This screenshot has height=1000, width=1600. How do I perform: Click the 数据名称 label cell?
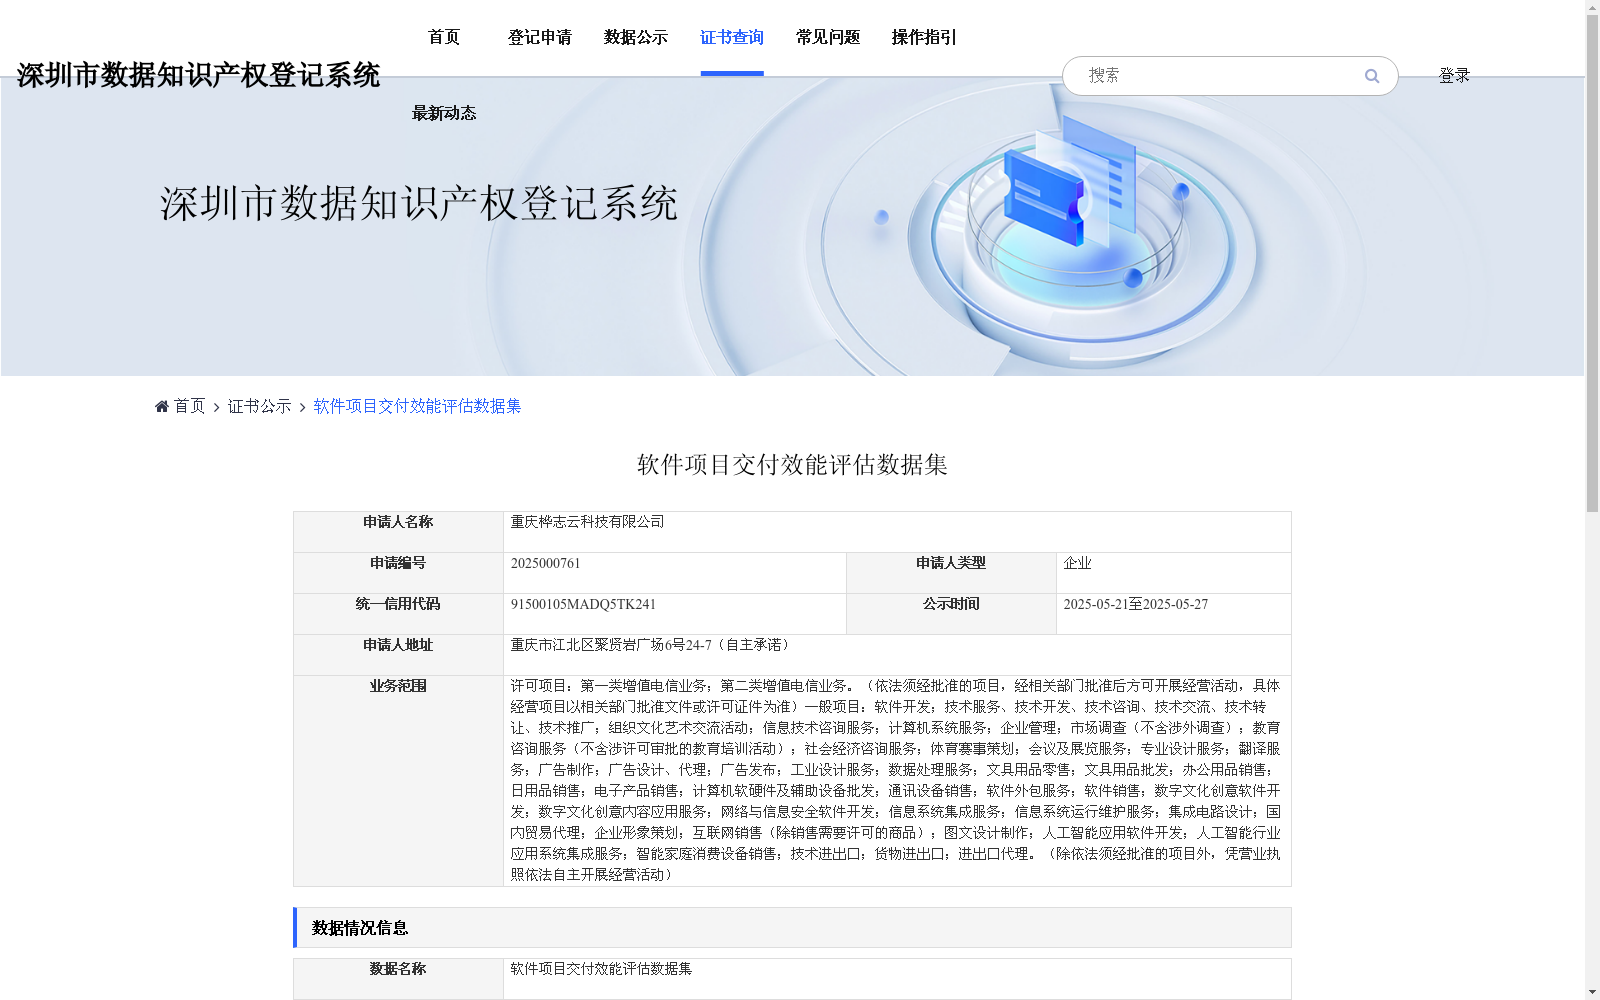(398, 979)
